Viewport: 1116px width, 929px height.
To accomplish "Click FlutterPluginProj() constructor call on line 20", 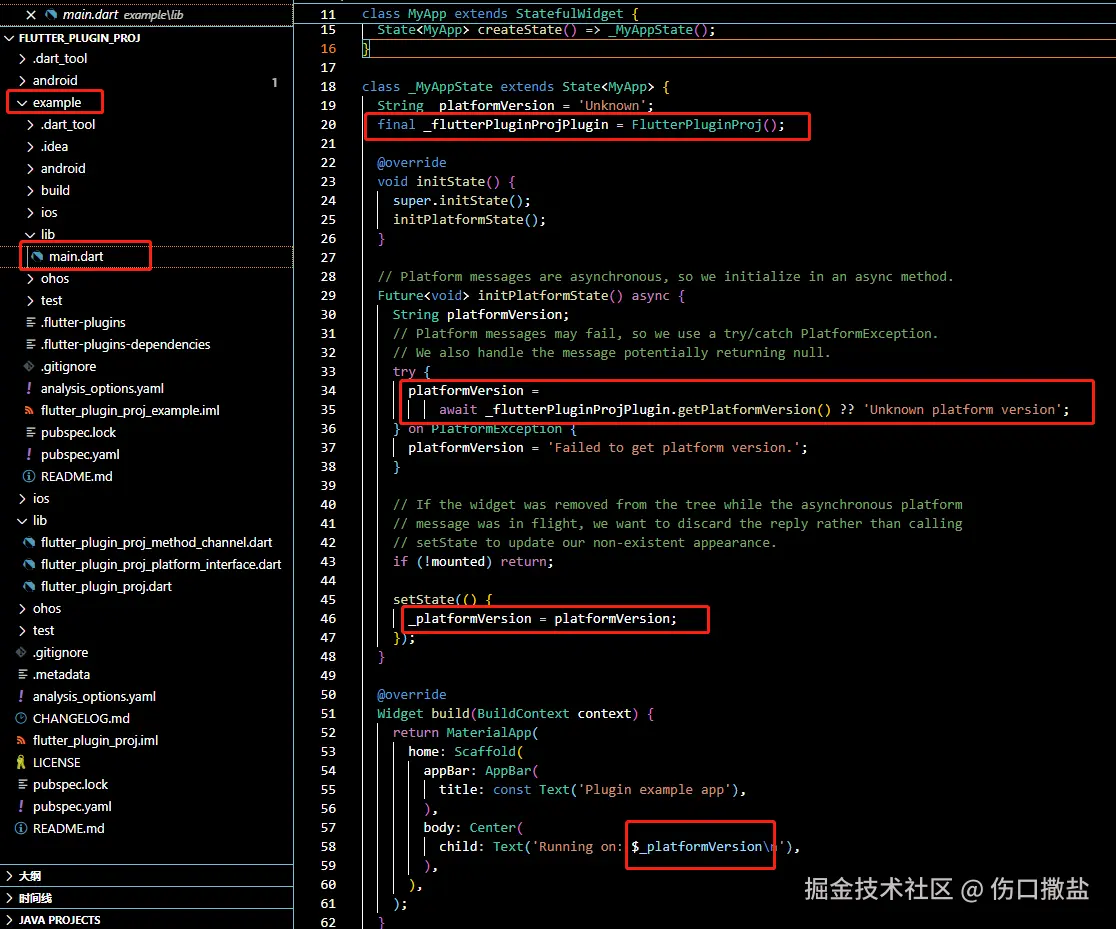I will tap(705, 125).
